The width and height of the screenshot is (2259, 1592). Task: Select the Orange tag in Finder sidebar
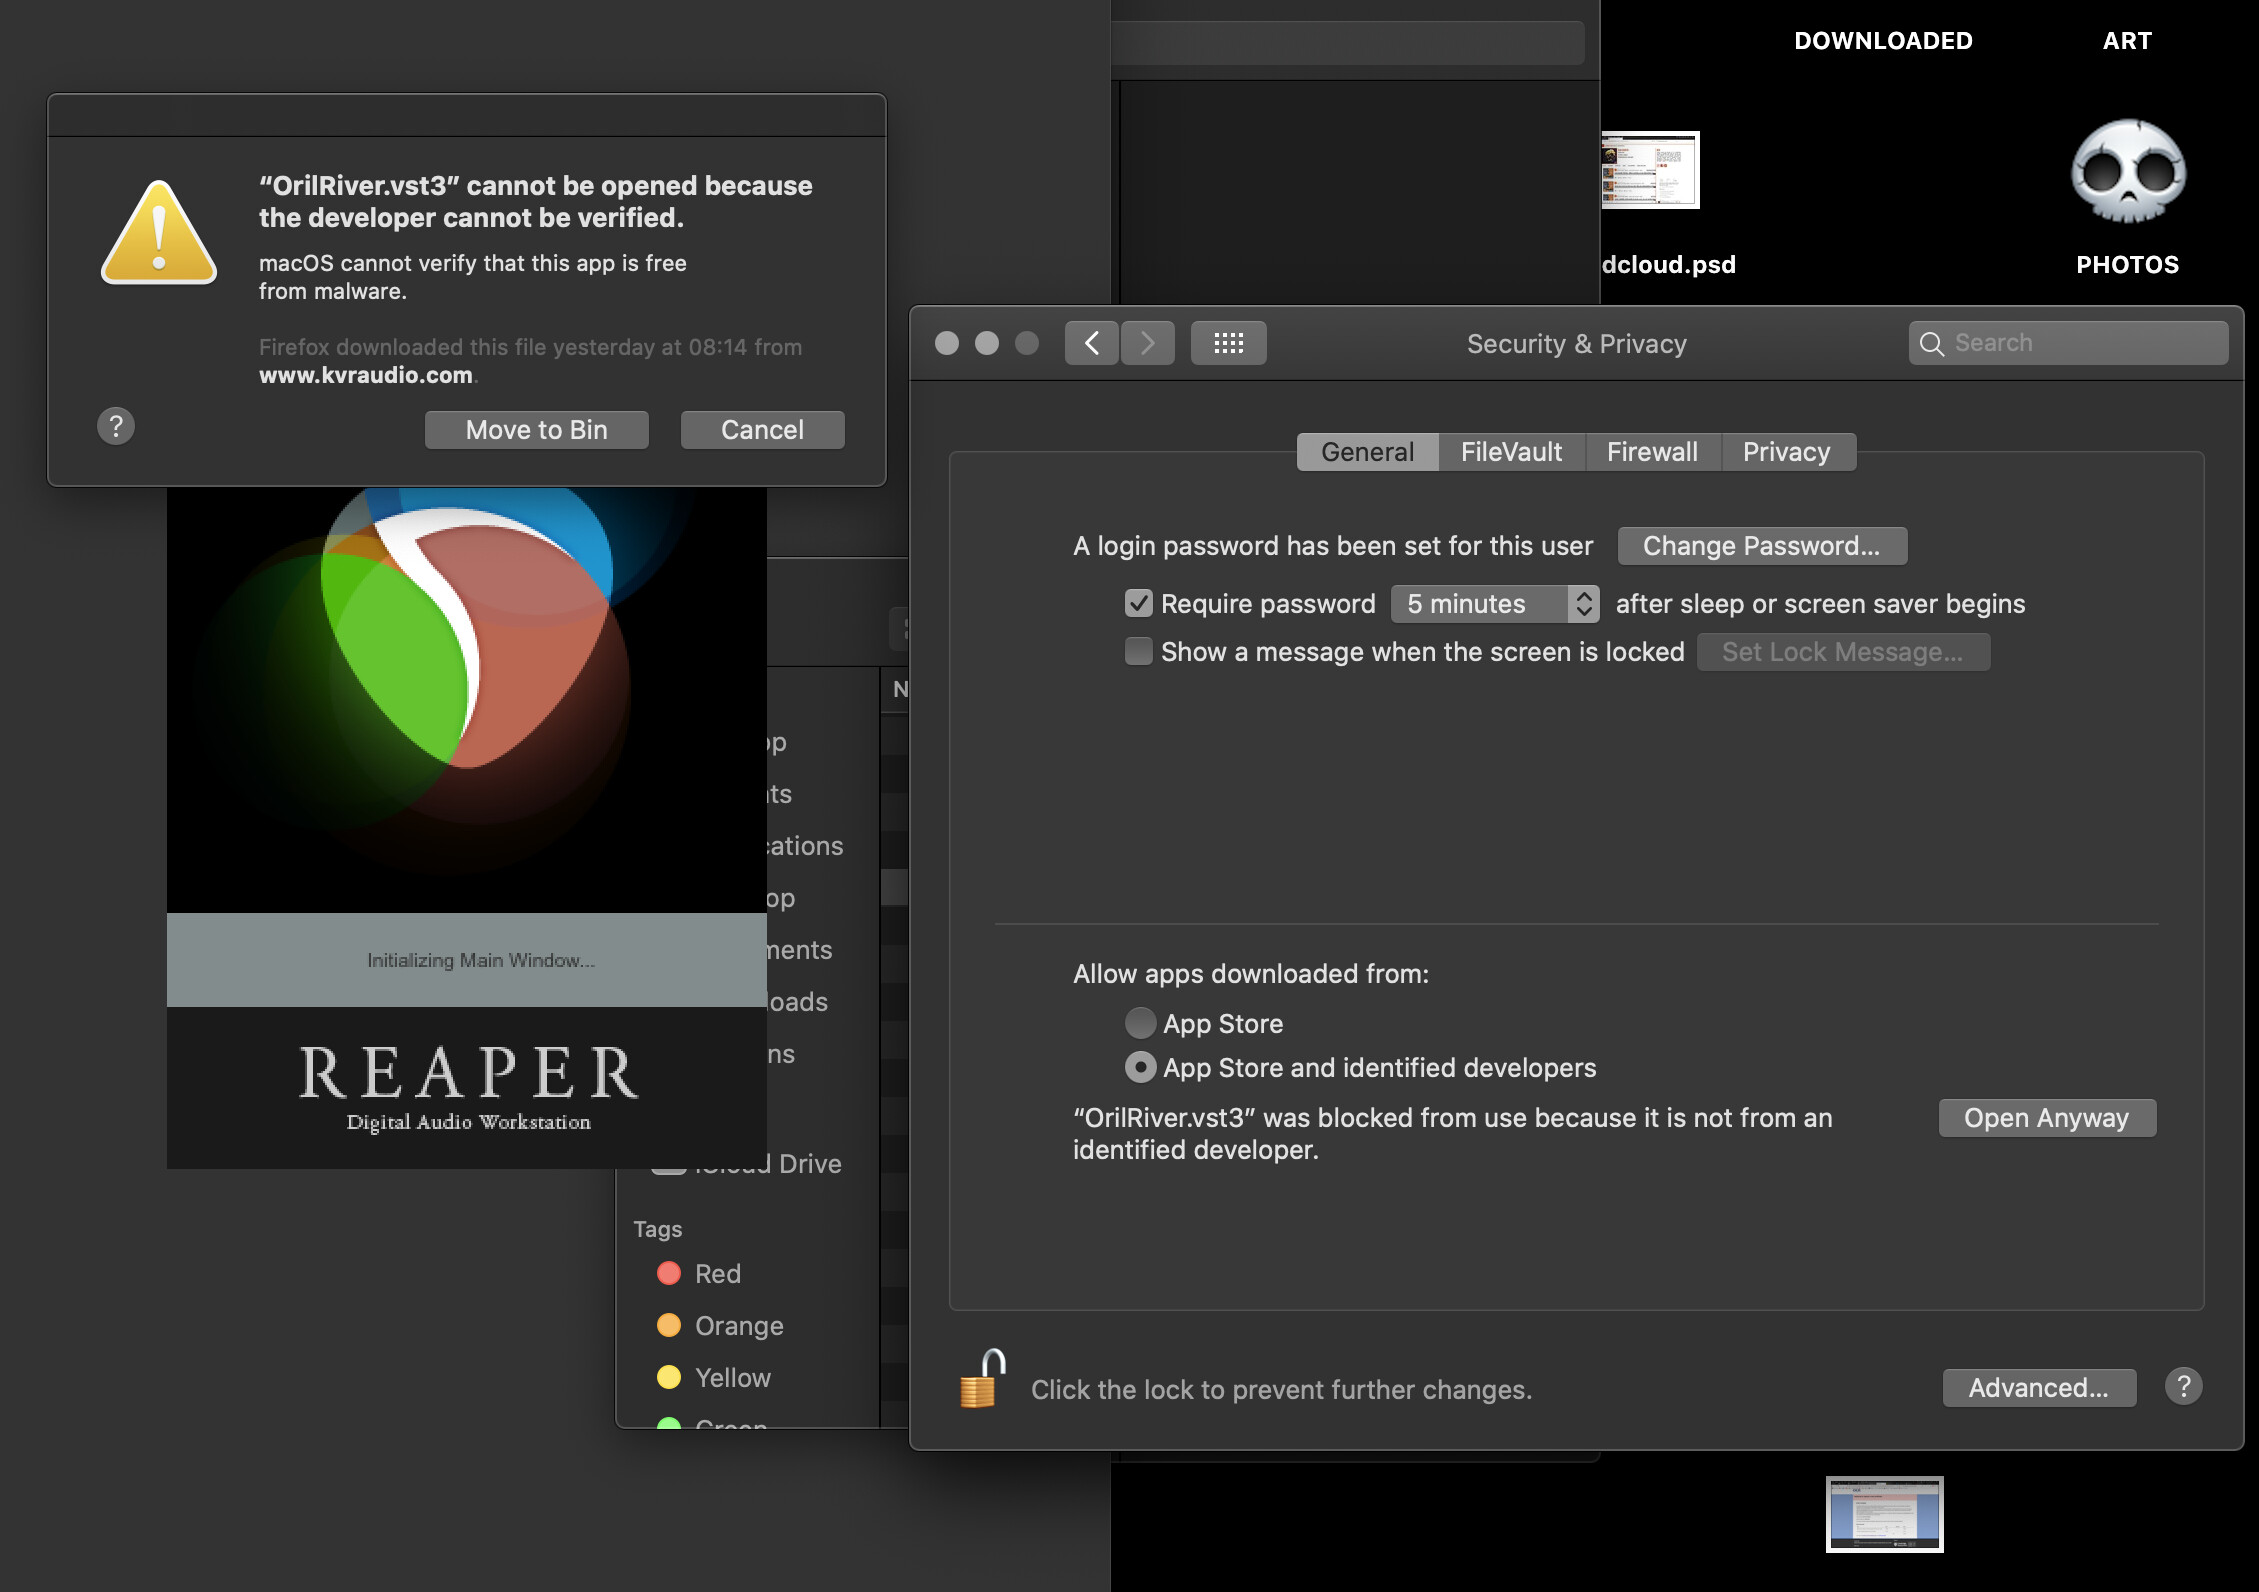(720, 1325)
